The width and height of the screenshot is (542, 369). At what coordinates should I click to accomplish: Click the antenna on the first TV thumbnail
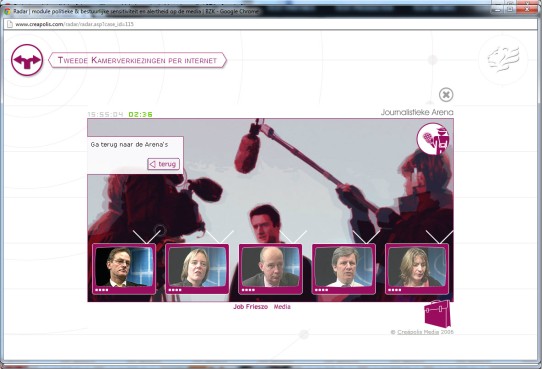click(147, 237)
